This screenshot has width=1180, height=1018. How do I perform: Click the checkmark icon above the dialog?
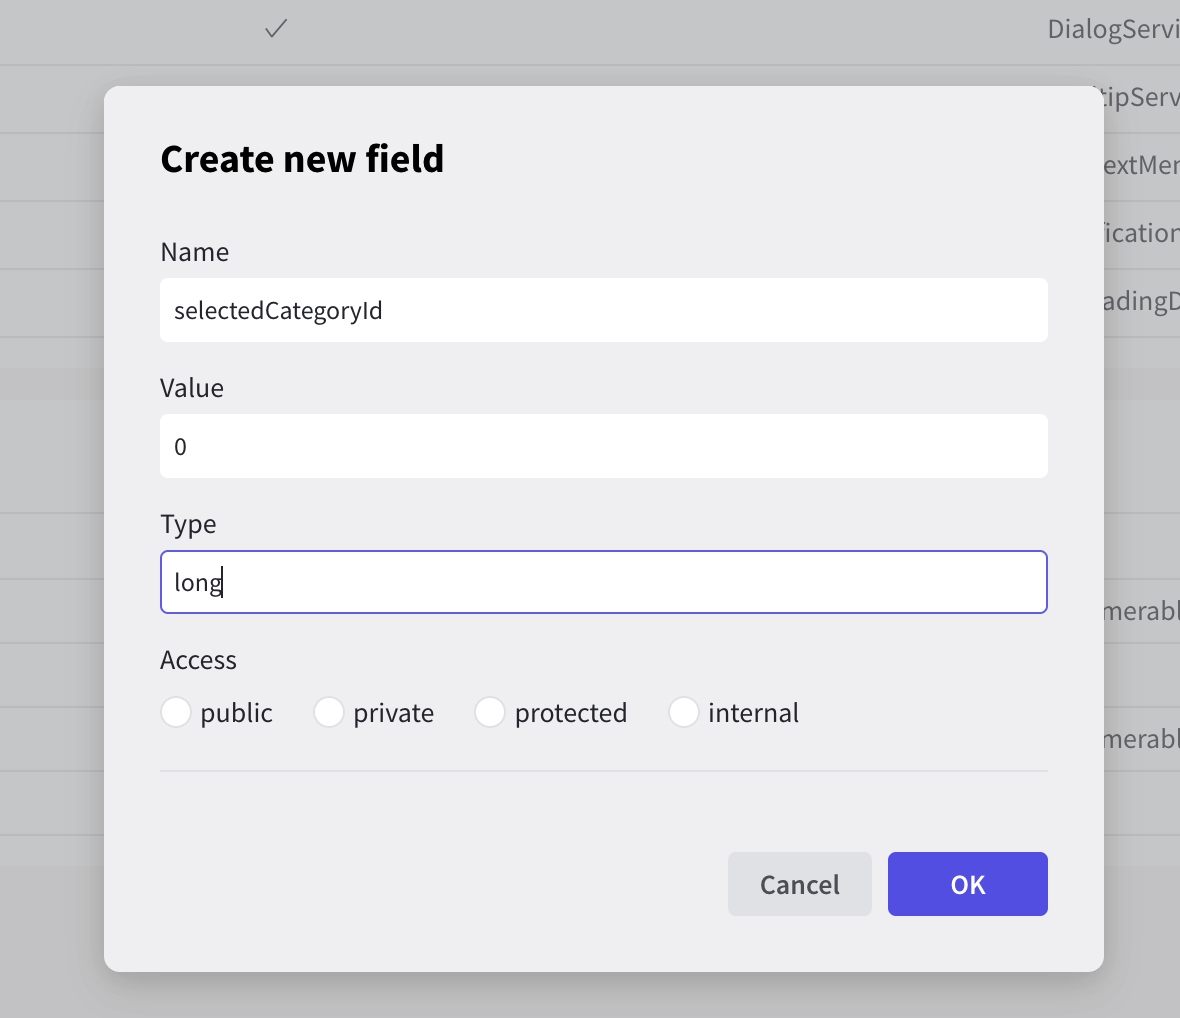pos(276,30)
